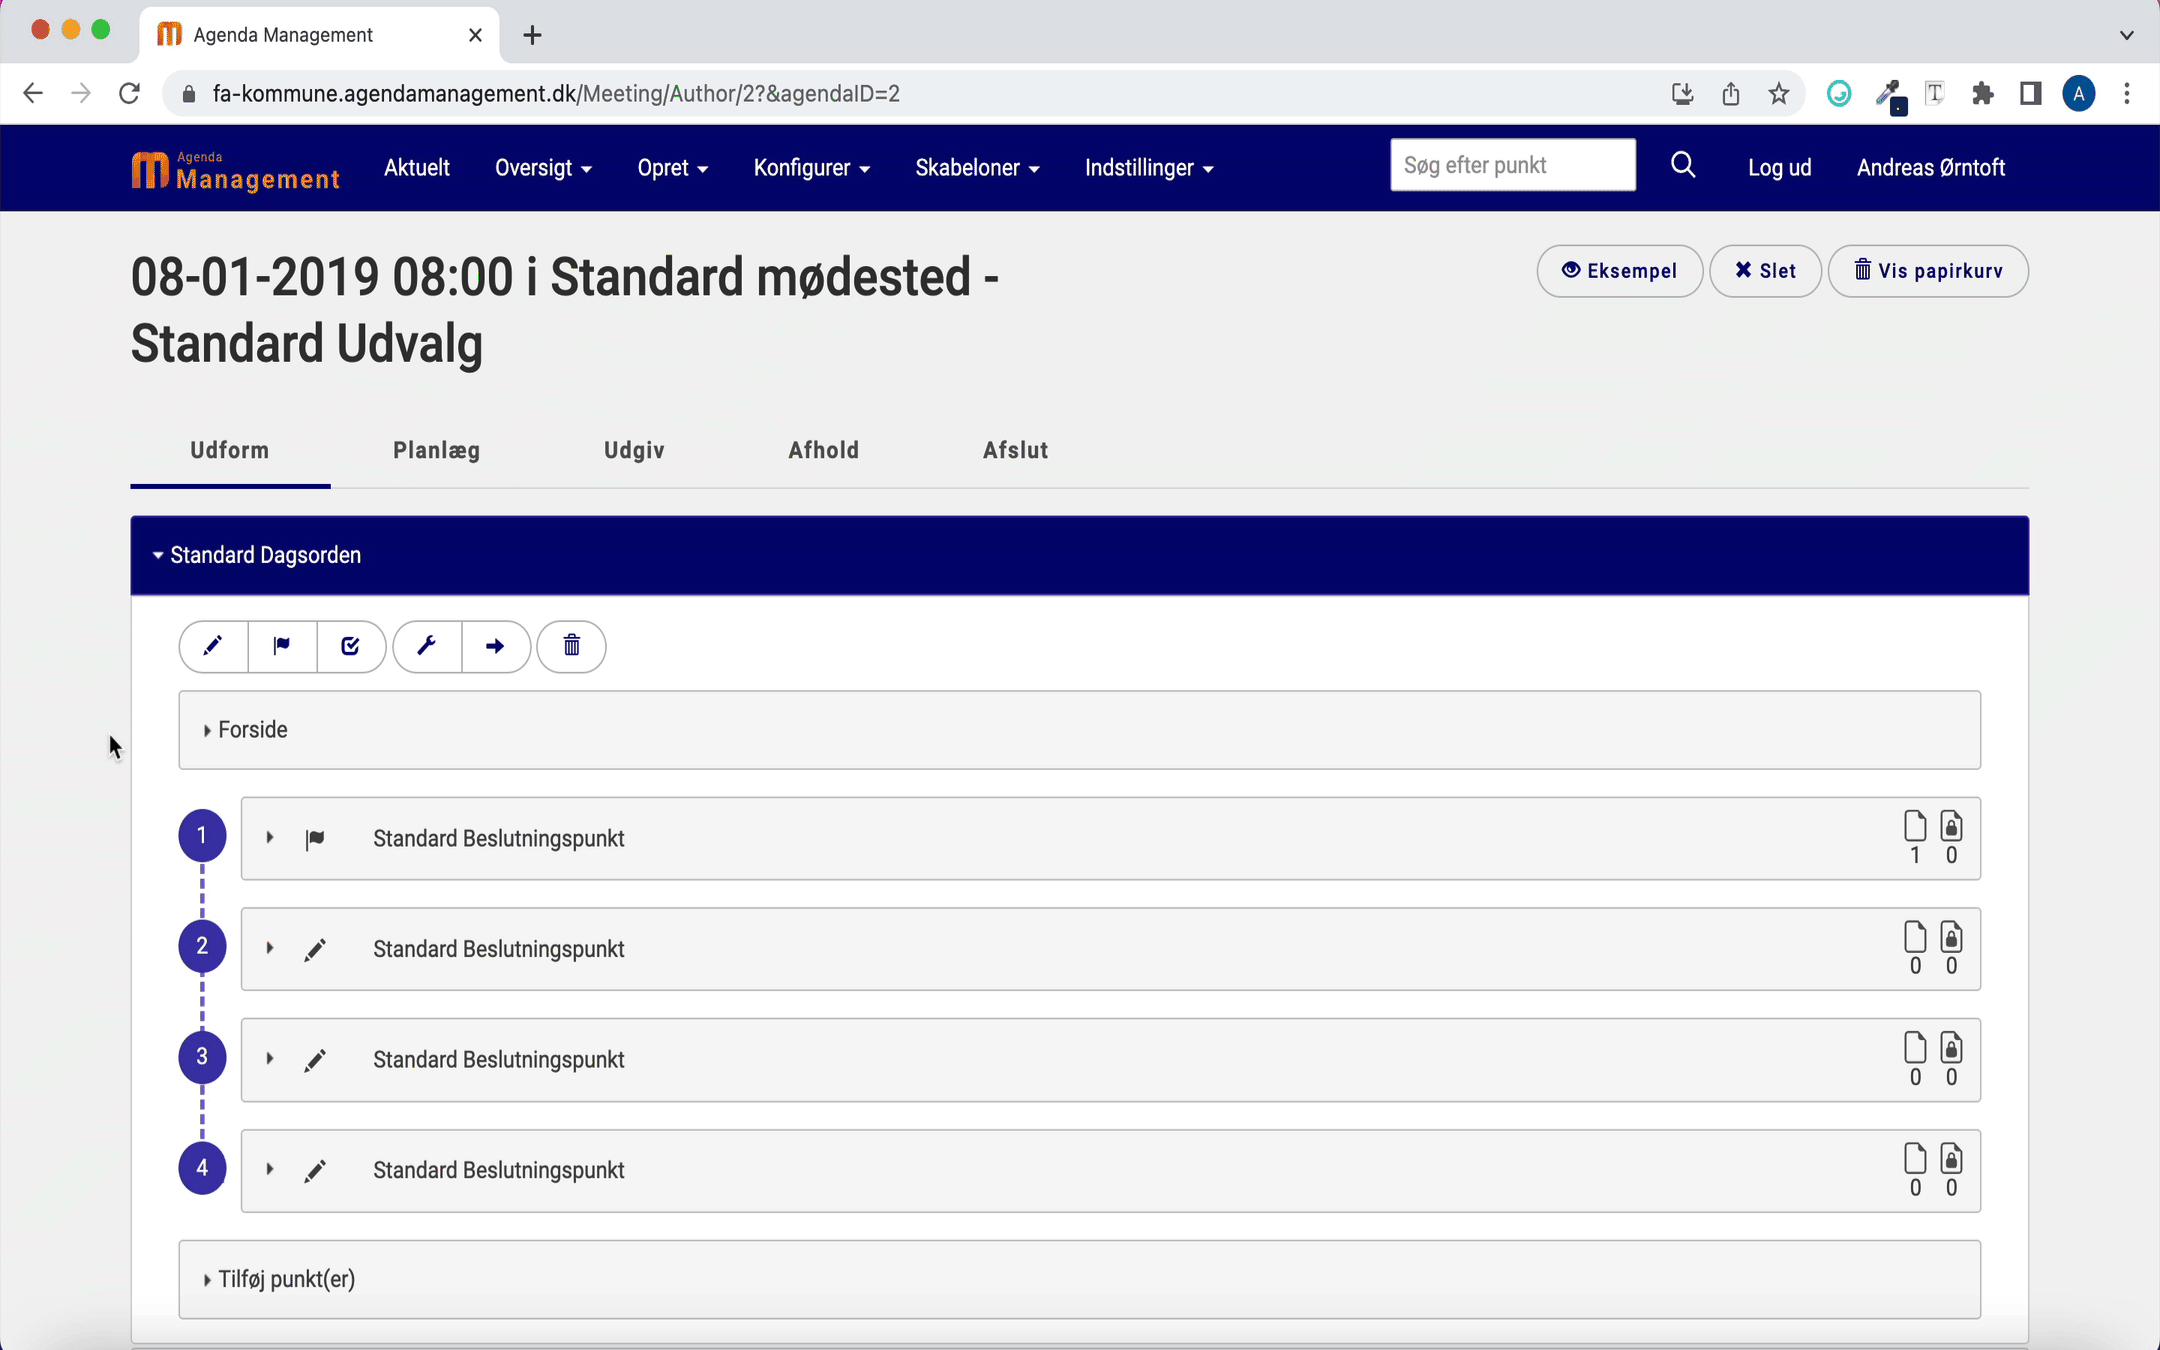Image resolution: width=2160 pixels, height=1350 pixels.
Task: Switch to the Afhold tab
Action: pyautogui.click(x=823, y=450)
